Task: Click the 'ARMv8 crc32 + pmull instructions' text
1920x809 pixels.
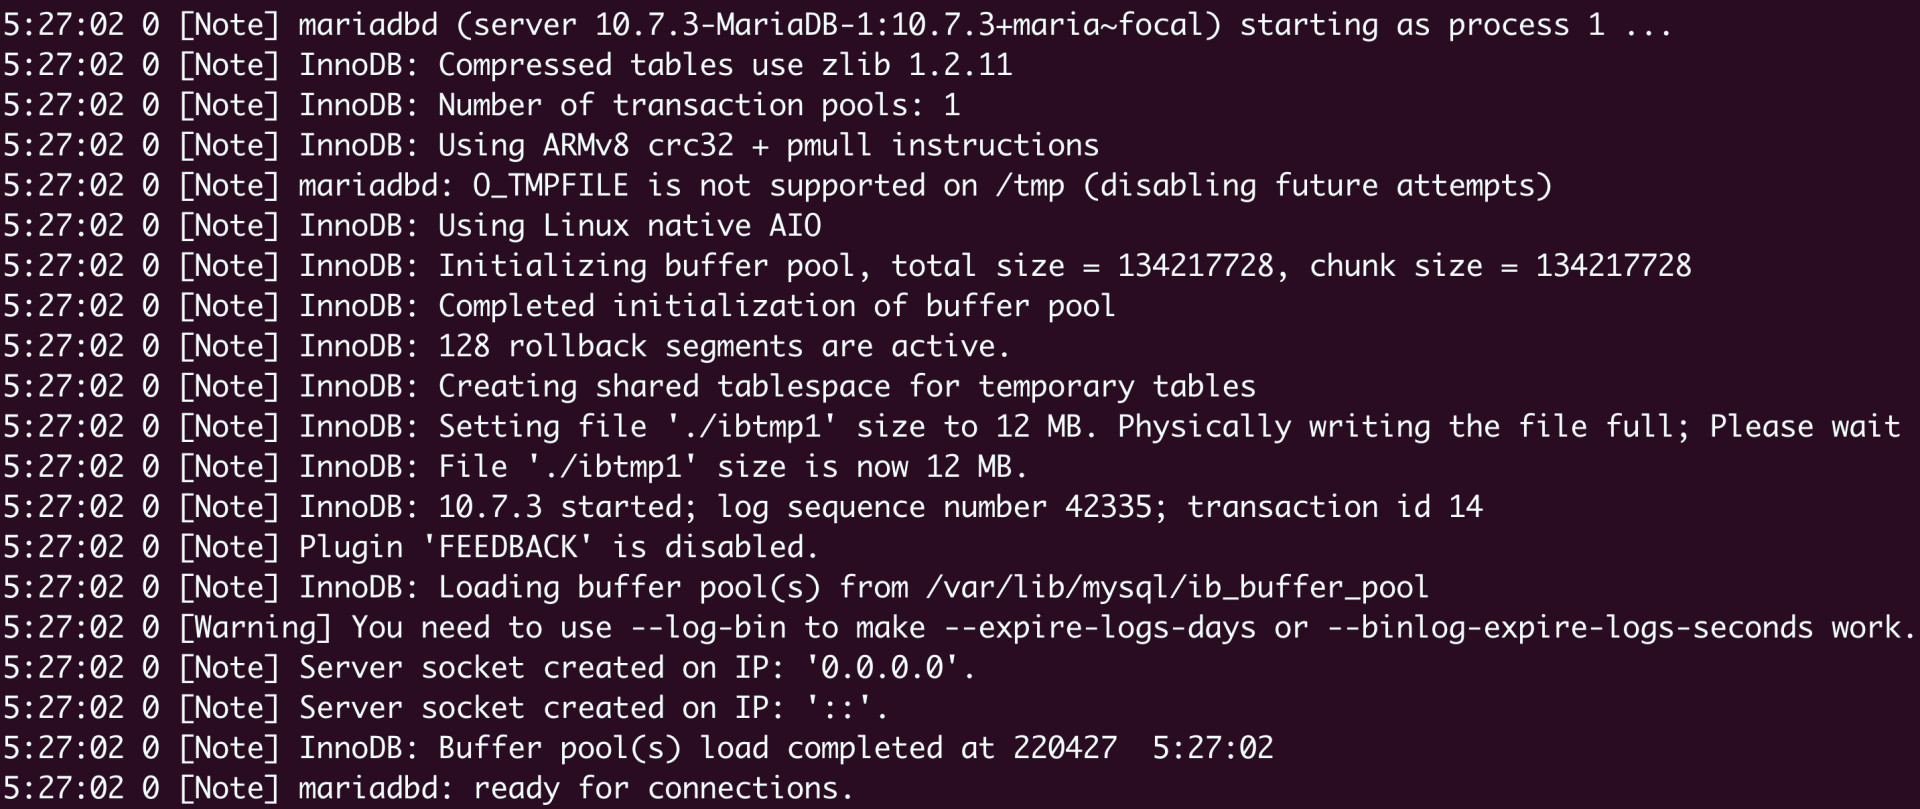Action: pos(820,146)
